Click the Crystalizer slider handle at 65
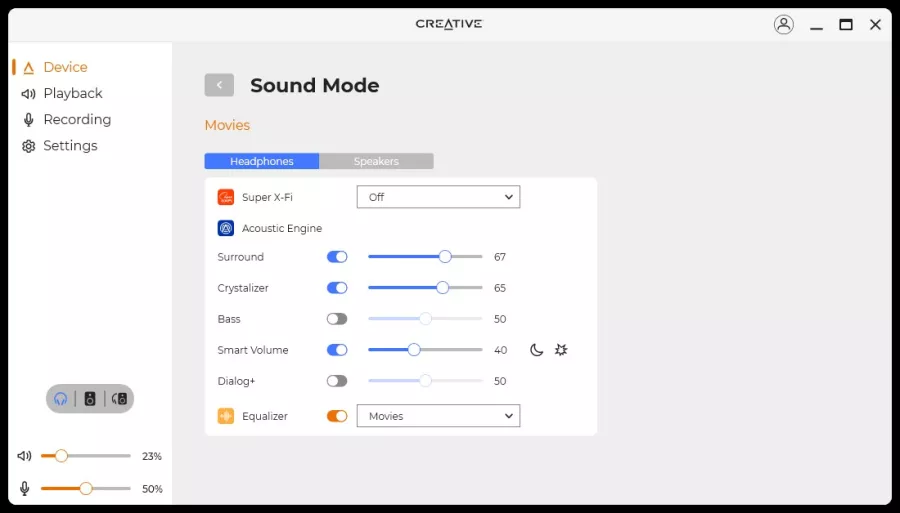Image resolution: width=900 pixels, height=513 pixels. pos(442,287)
